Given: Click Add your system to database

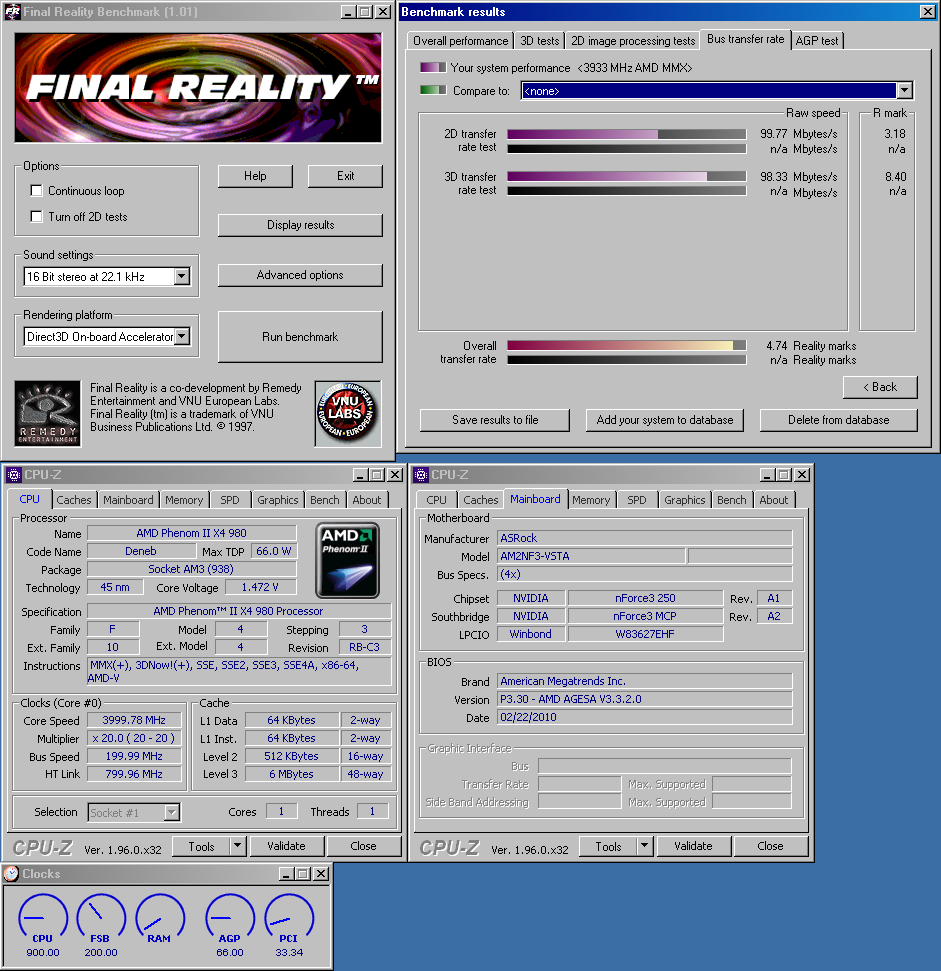Looking at the screenshot, I should click(x=665, y=420).
